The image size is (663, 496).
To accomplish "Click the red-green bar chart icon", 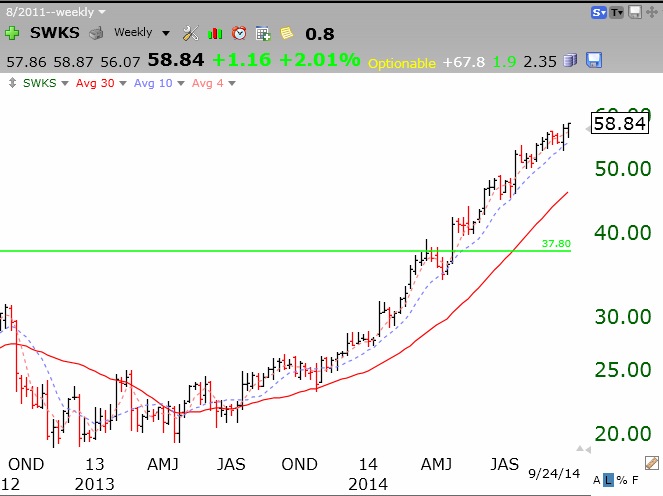I will point(215,33).
